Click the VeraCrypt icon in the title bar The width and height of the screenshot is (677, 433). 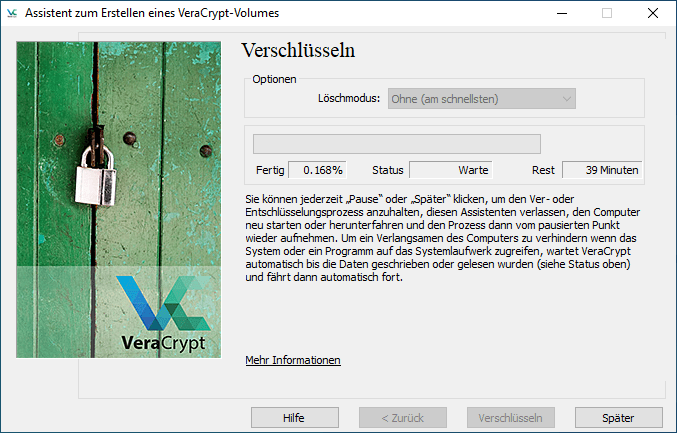[12, 13]
